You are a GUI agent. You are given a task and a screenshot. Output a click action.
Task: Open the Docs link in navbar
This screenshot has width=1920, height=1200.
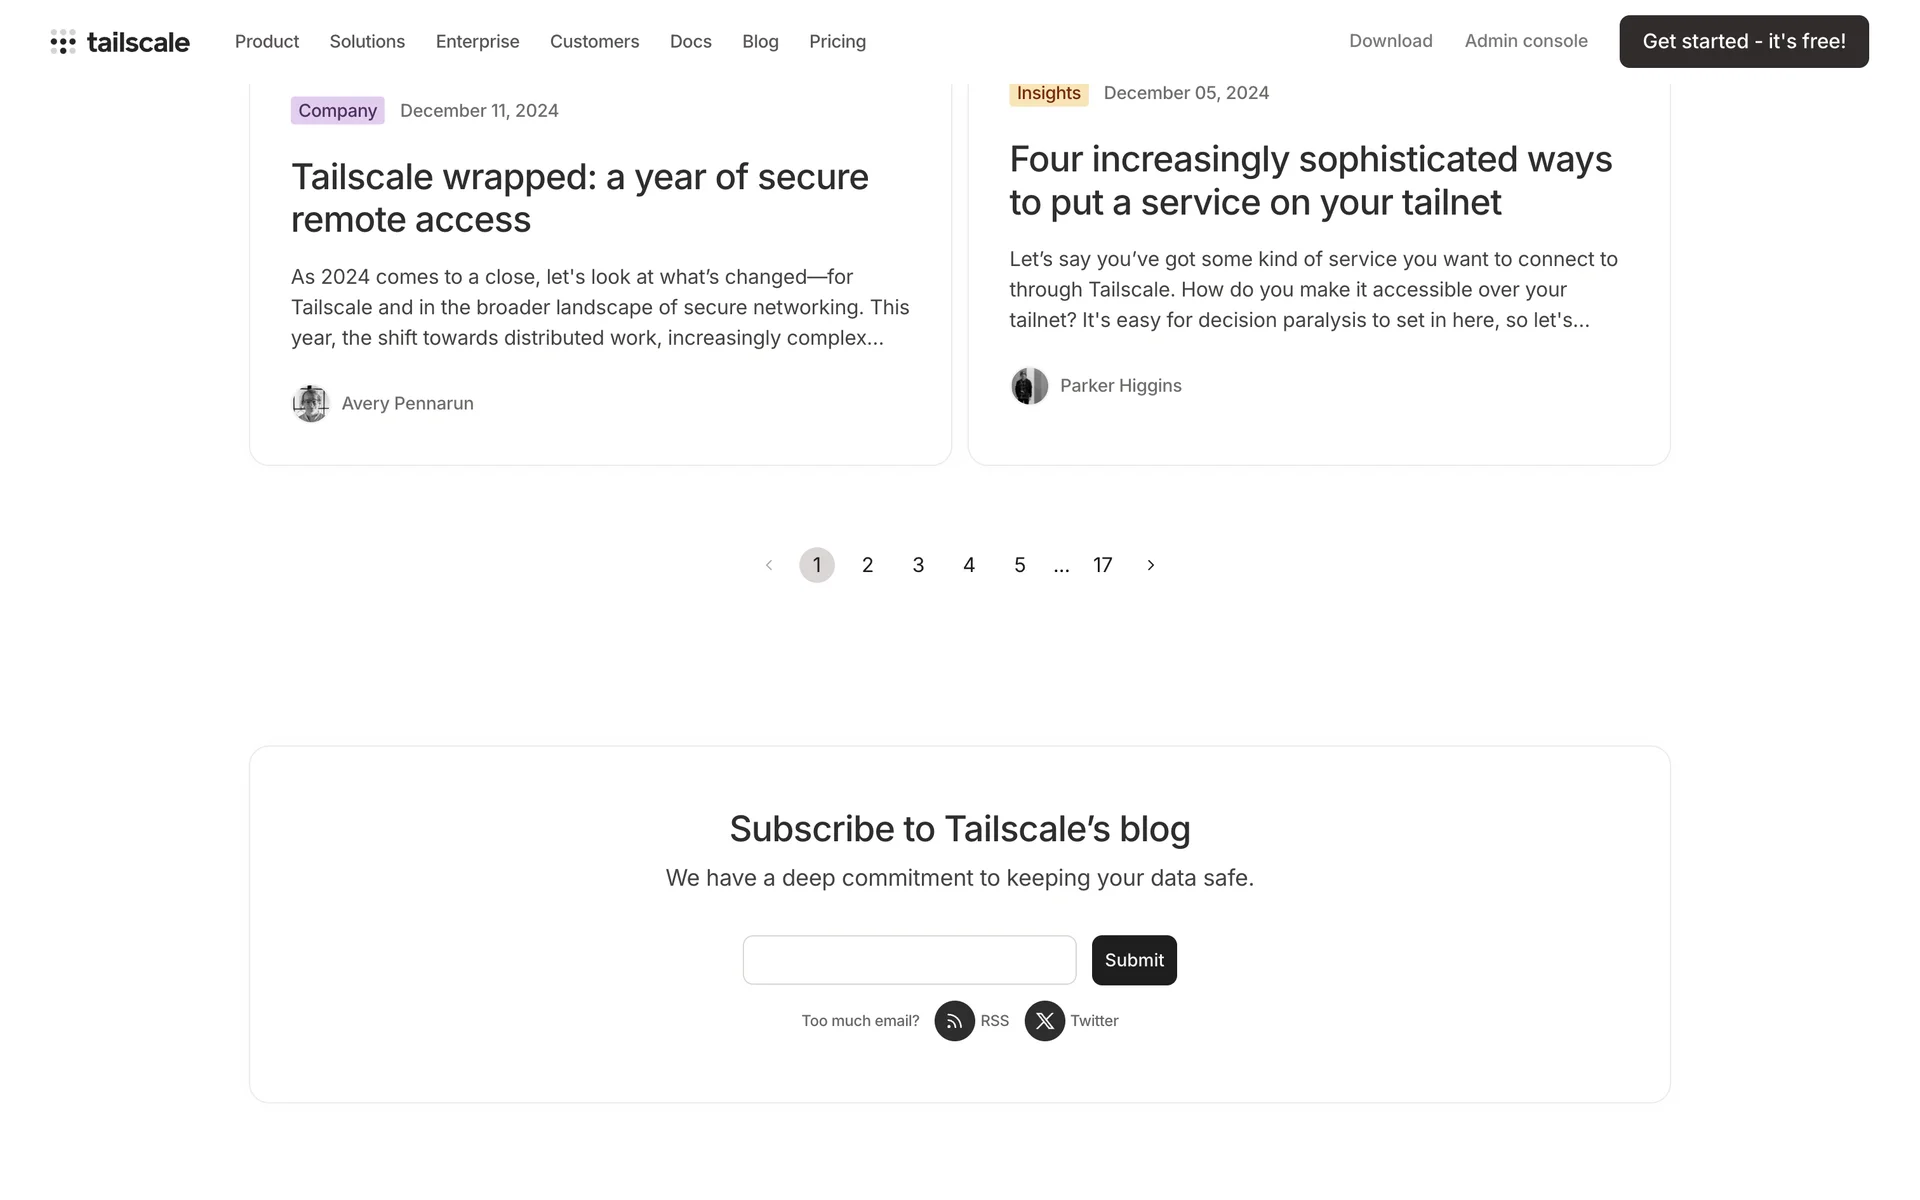tap(690, 42)
